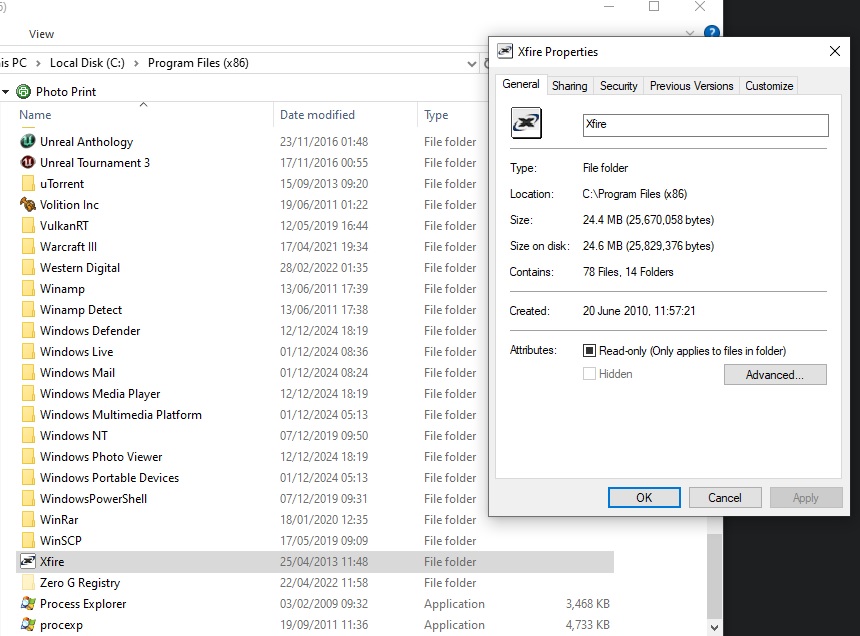Switch to the Sharing tab
This screenshot has height=636, width=860.
point(569,86)
